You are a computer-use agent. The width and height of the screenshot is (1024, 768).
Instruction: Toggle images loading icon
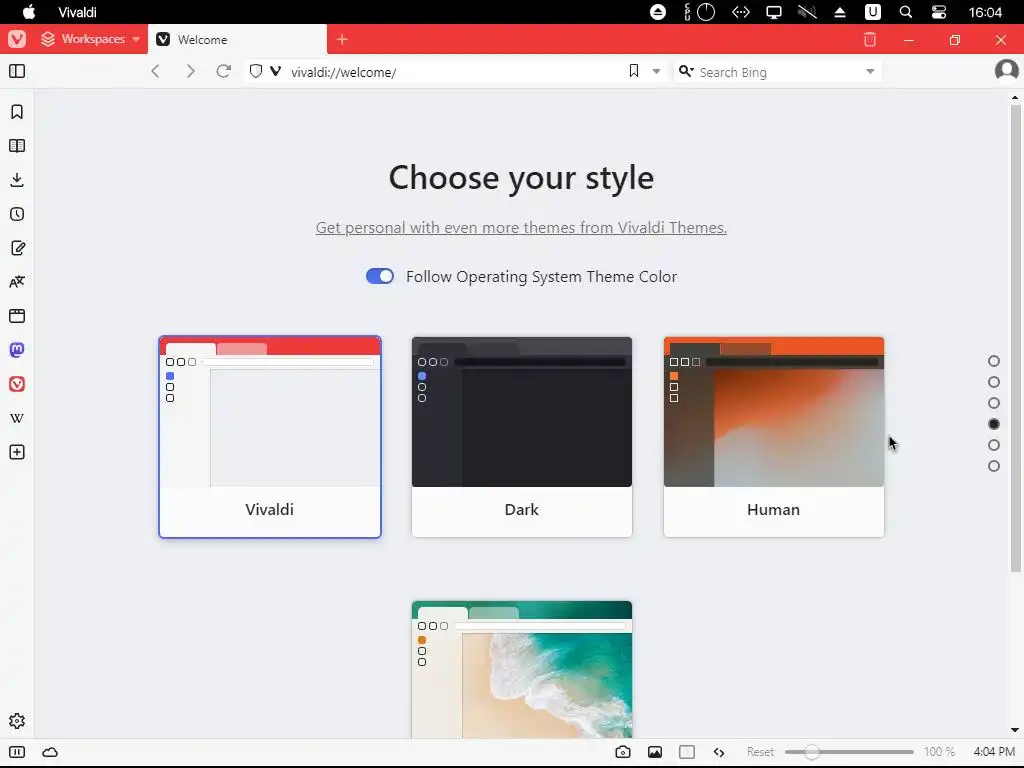[655, 752]
